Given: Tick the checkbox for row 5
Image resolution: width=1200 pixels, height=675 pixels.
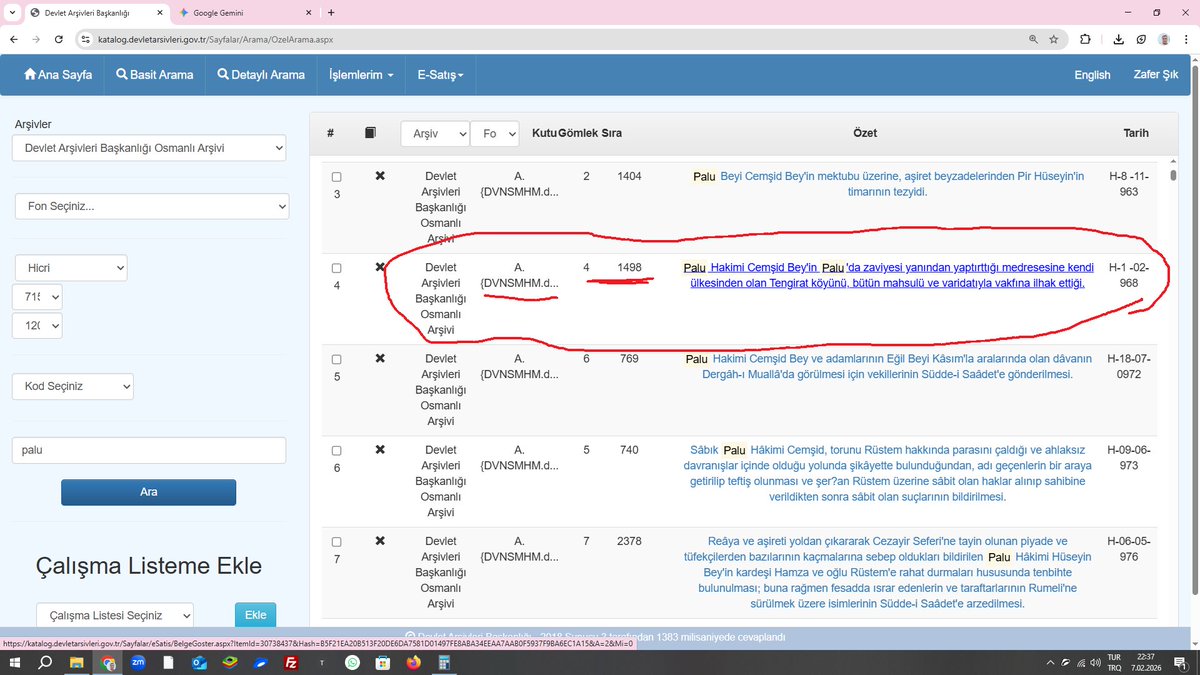Looking at the screenshot, I should (x=337, y=359).
